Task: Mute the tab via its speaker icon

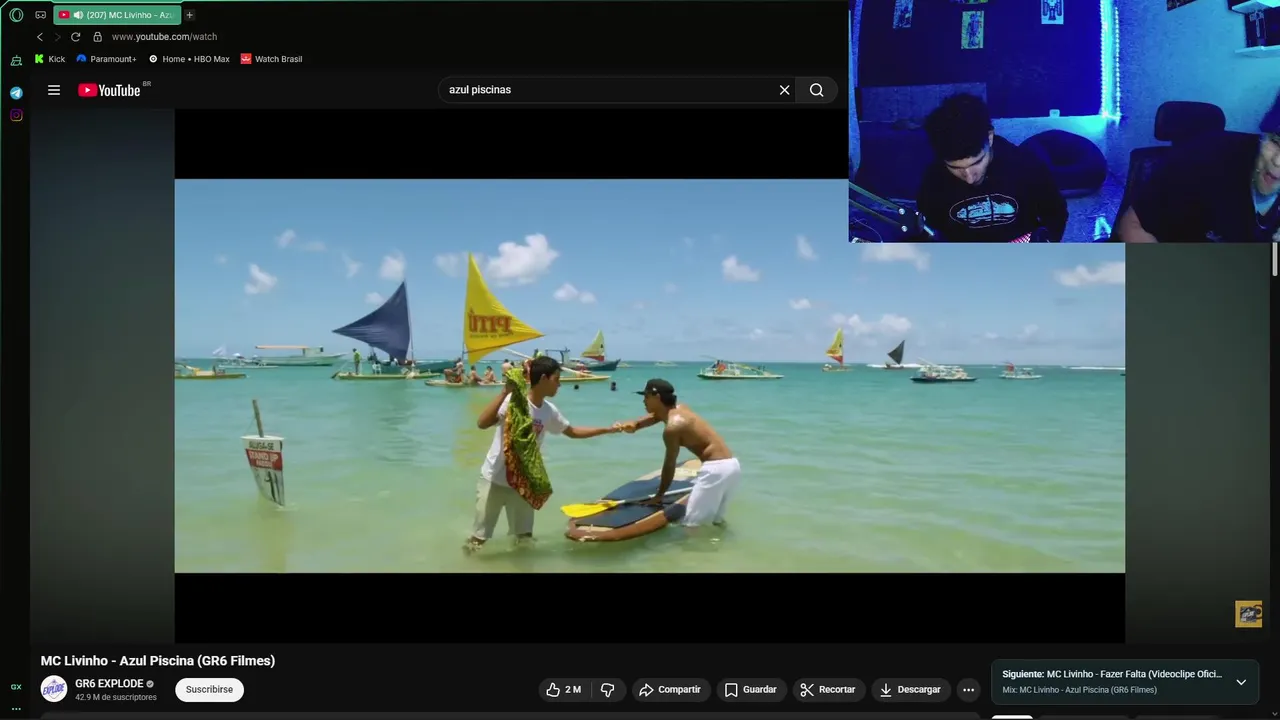Action: pos(78,15)
